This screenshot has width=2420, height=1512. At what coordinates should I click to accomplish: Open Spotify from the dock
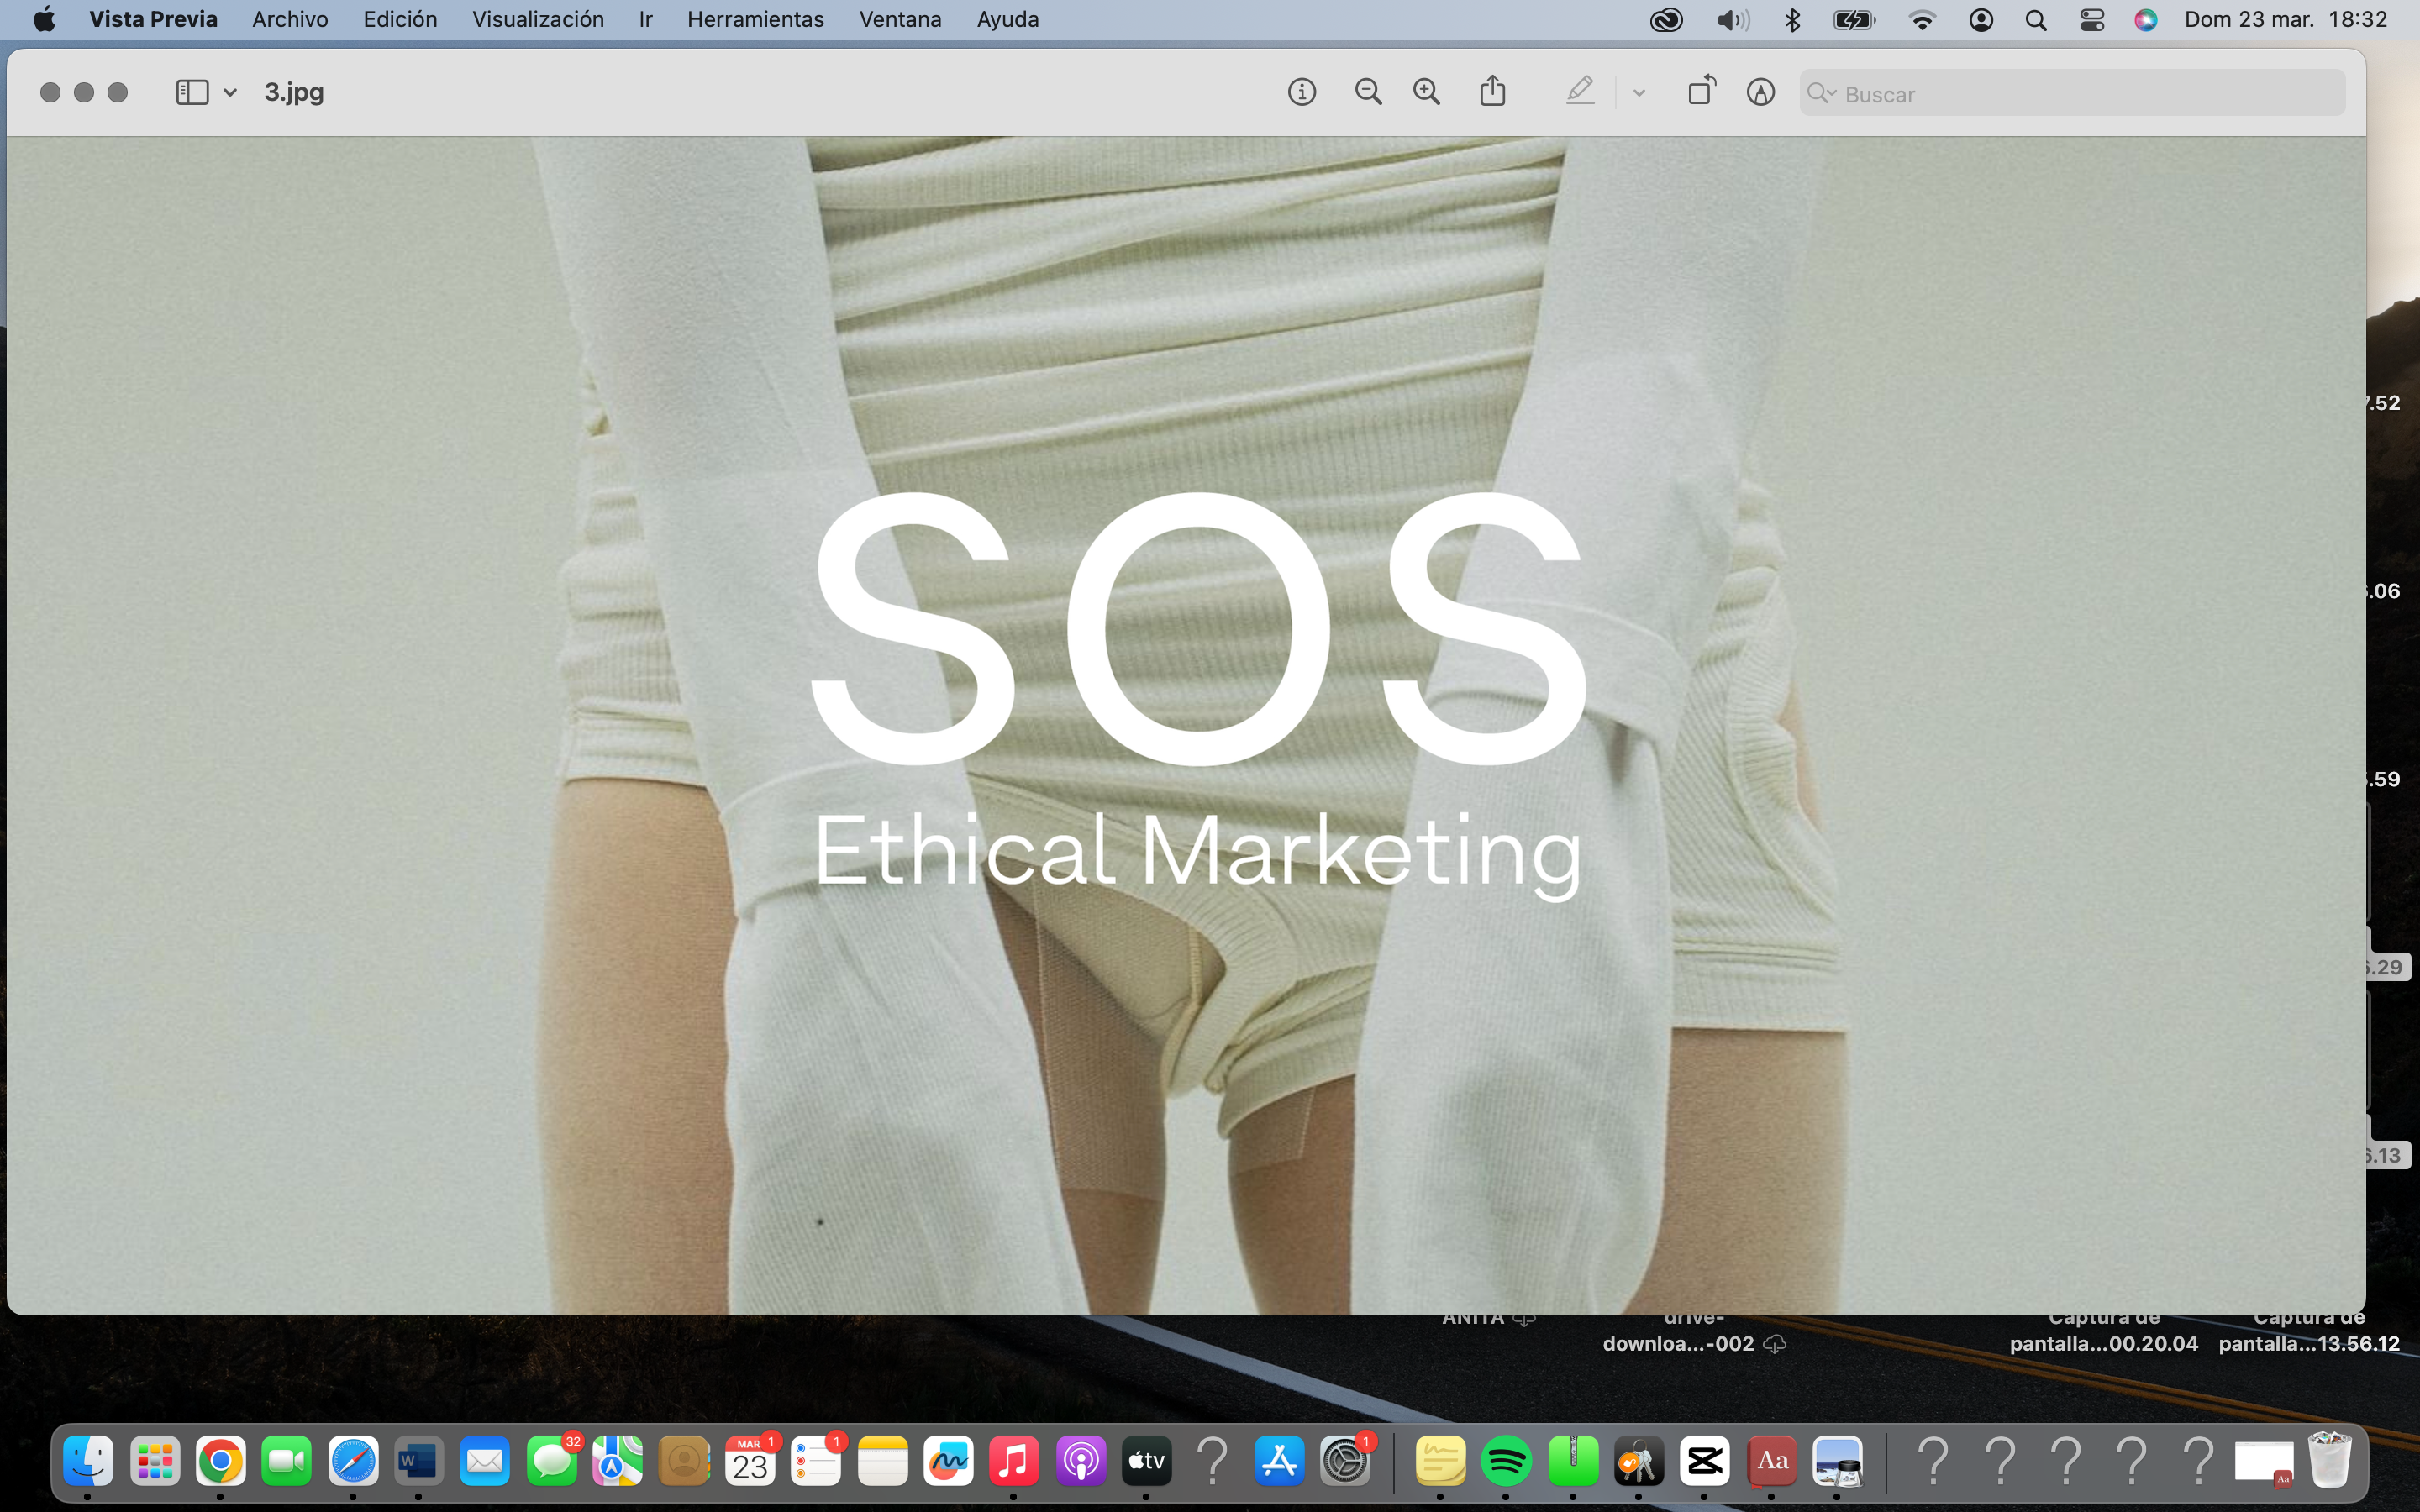(1506, 1461)
